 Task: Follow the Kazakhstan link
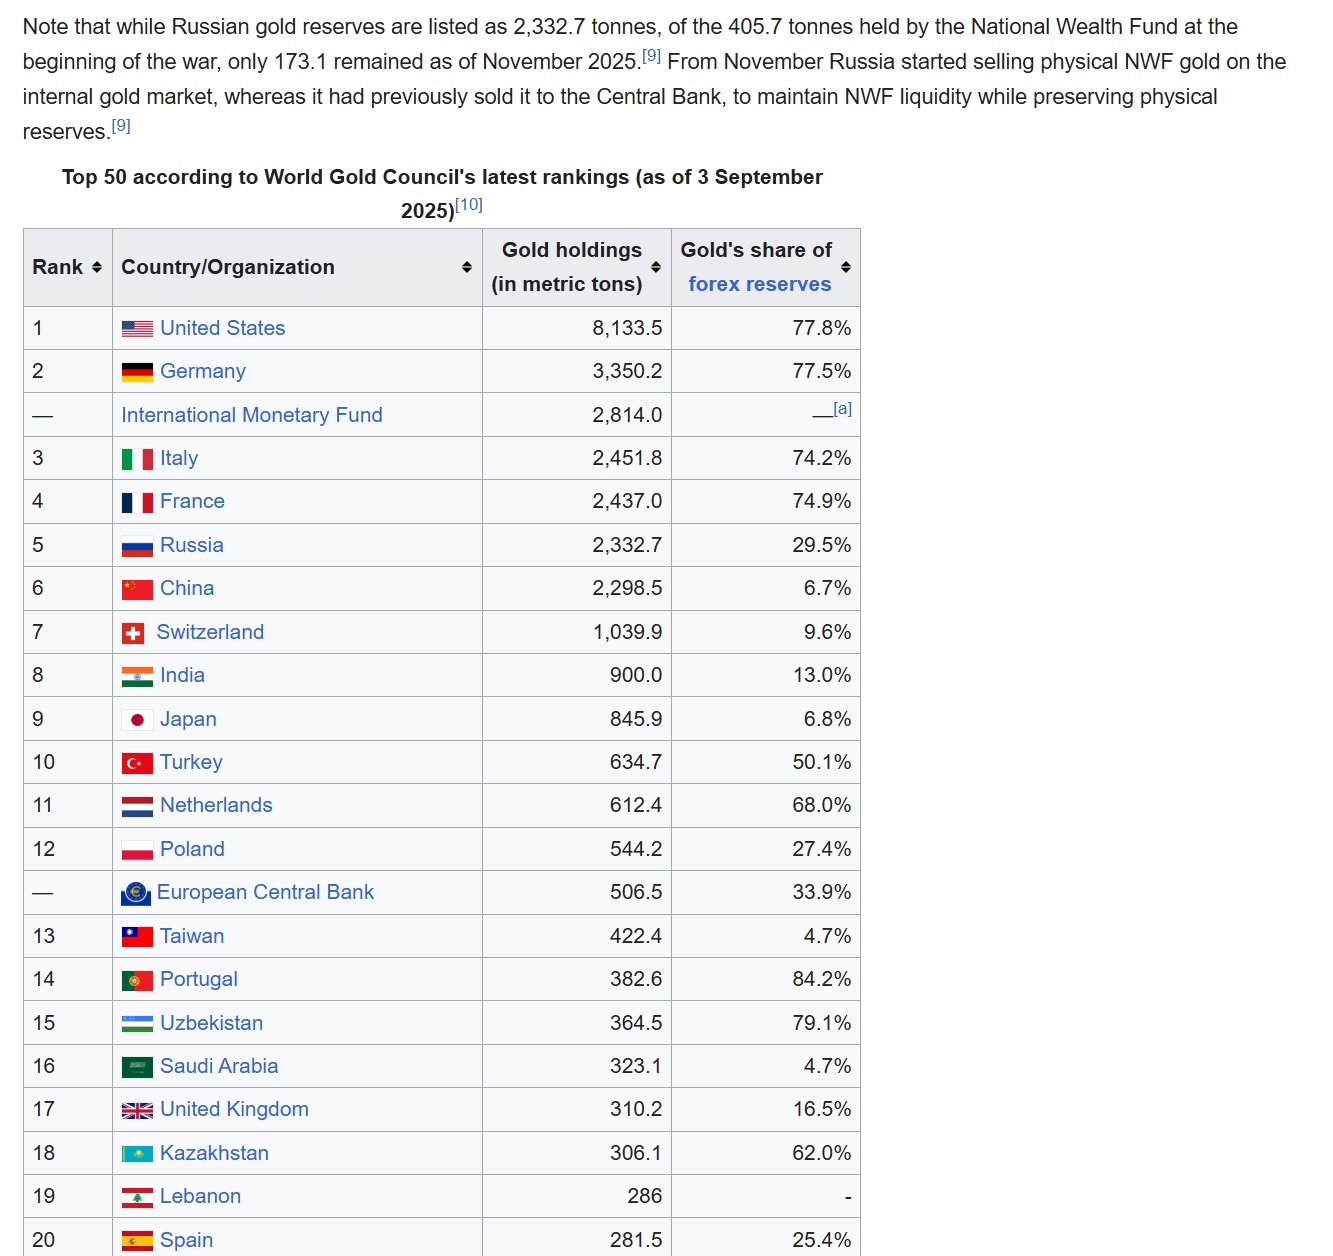click(x=214, y=1153)
